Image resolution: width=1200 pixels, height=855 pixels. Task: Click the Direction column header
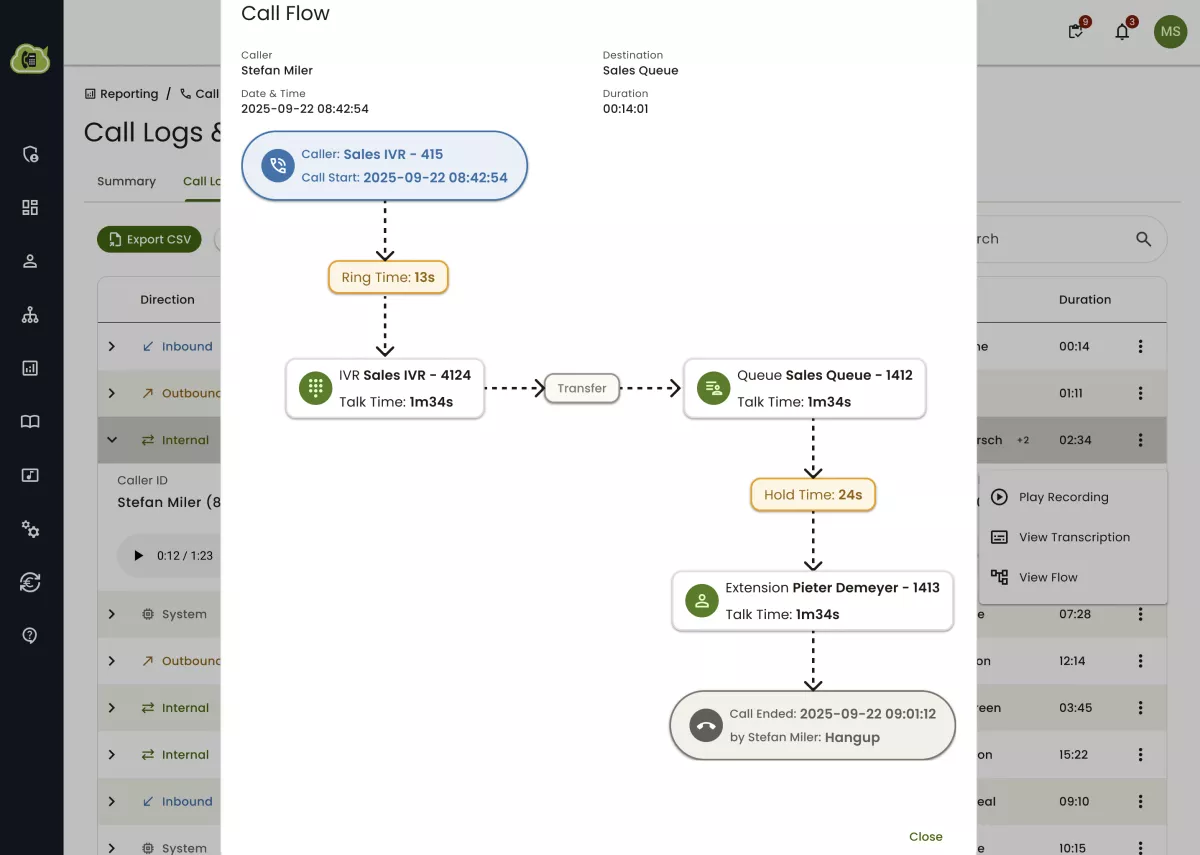click(x=167, y=299)
